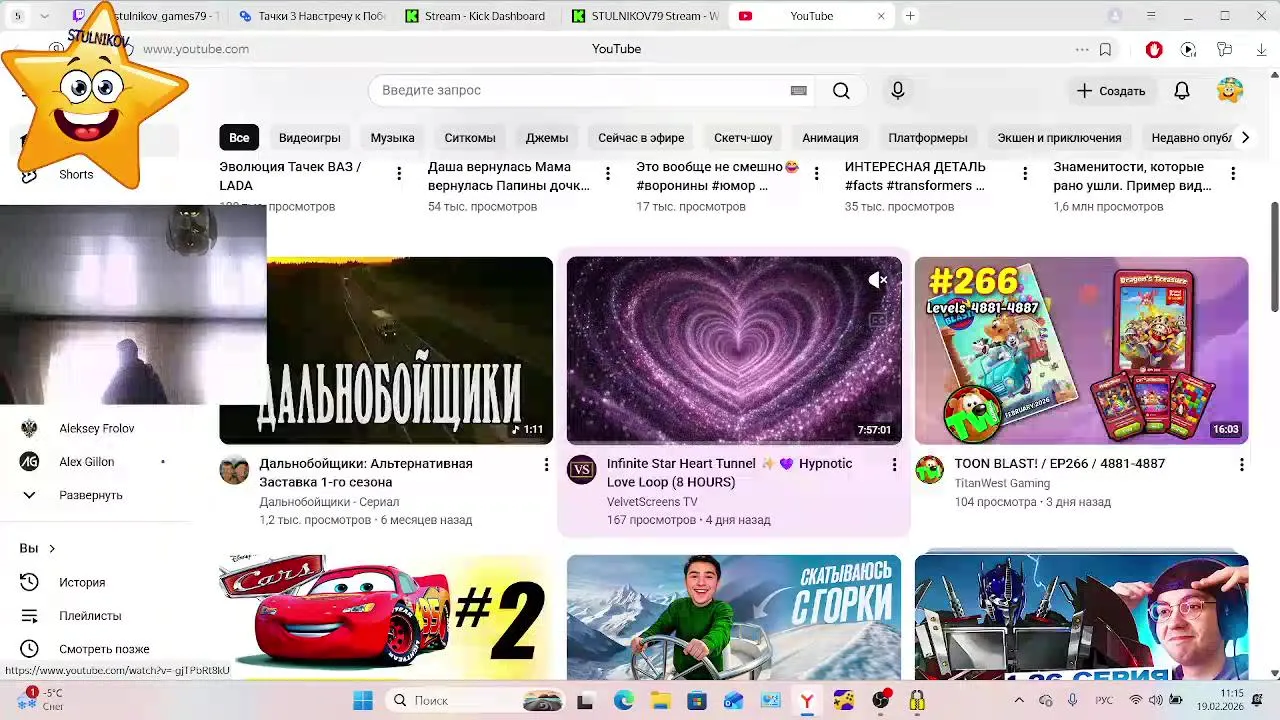Viewport: 1280px width, 720px height.
Task: Select the Платформеры filter chip
Action: click(928, 138)
